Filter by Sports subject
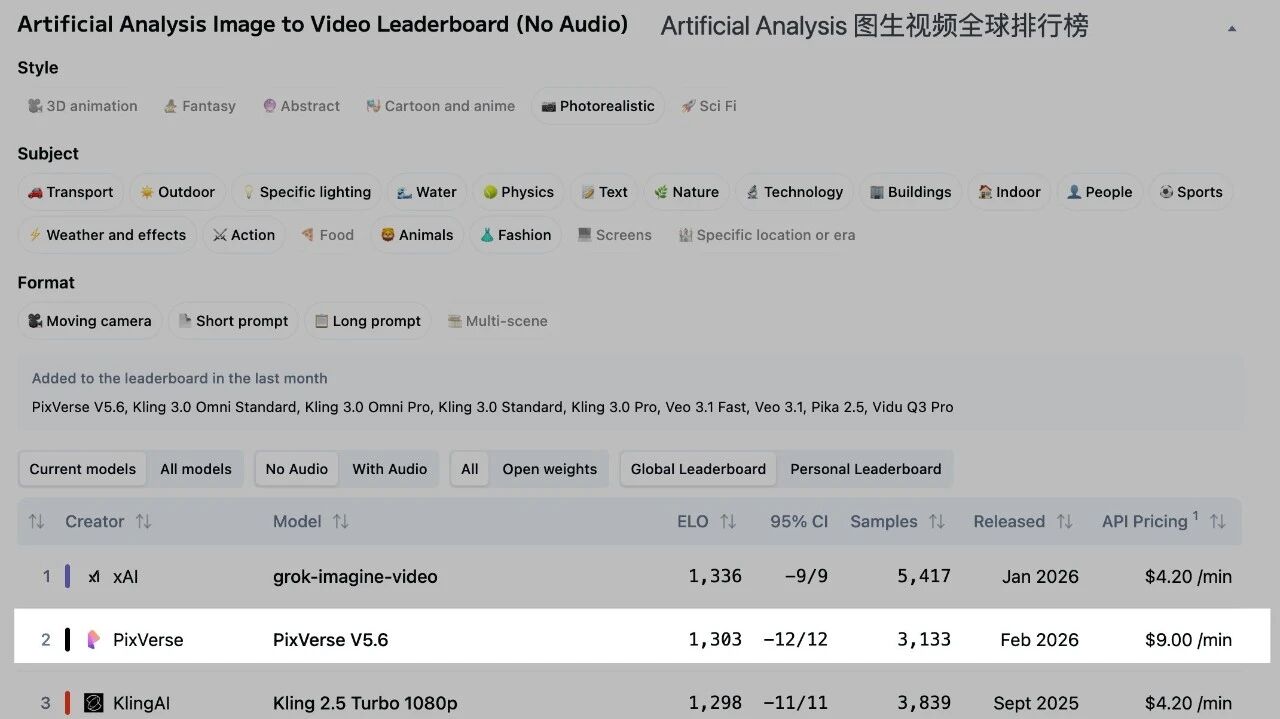This screenshot has height=719, width=1280. pyautogui.click(x=1190, y=192)
